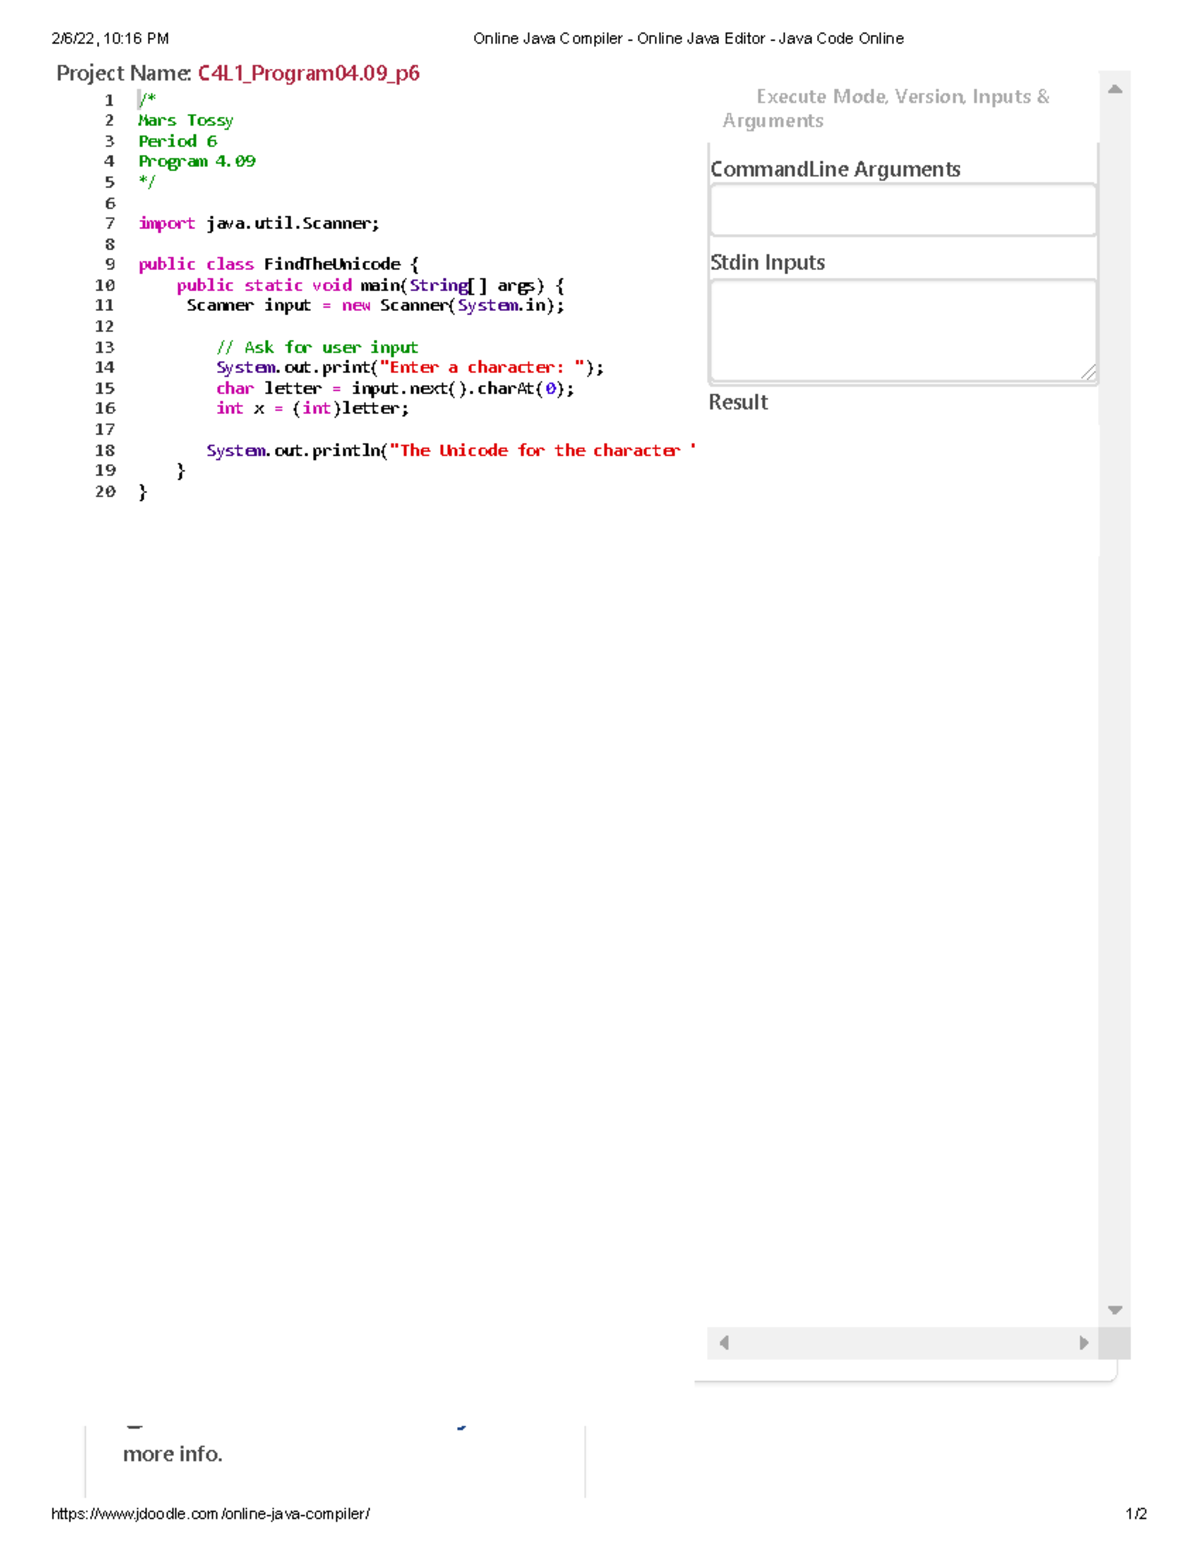Click the "Ask for user input" comment
This screenshot has height=1553, width=1200.
317,347
